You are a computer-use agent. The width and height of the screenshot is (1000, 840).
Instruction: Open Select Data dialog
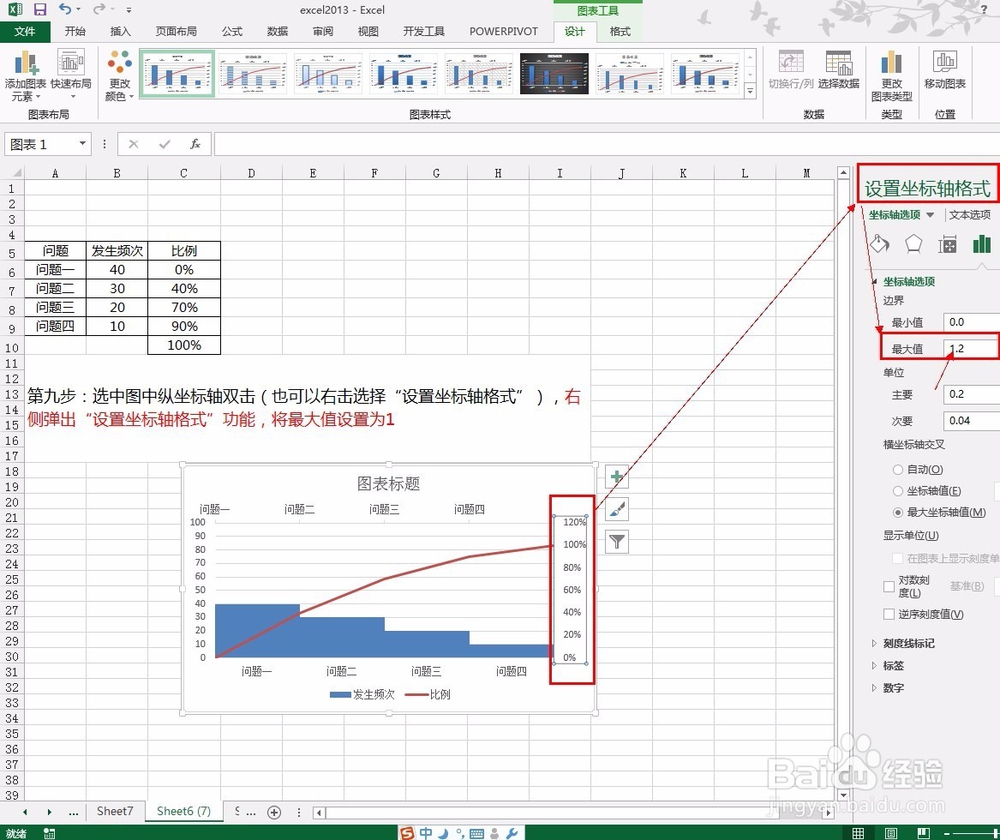(839, 70)
